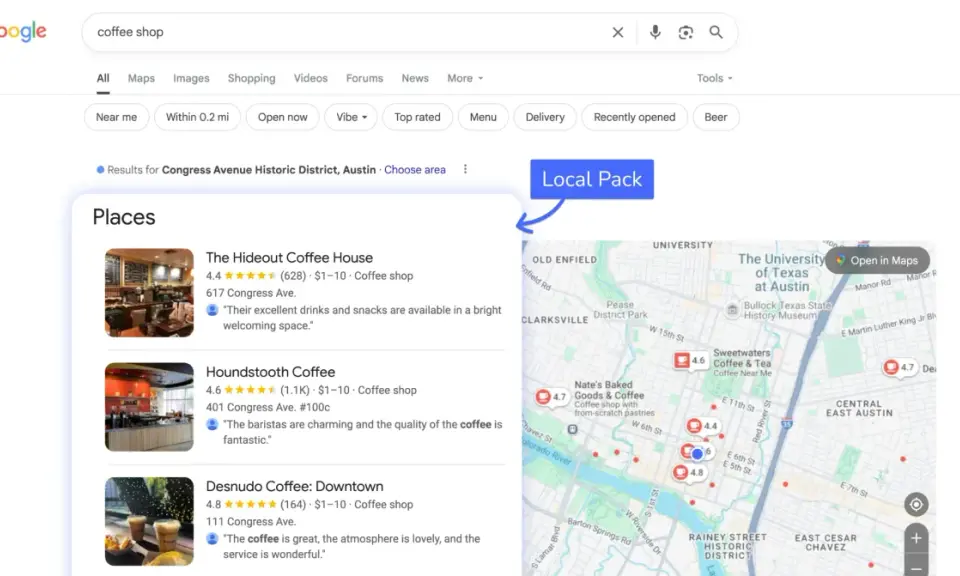Click the Choose area link
Image resolution: width=960 pixels, height=576 pixels.
414,170
